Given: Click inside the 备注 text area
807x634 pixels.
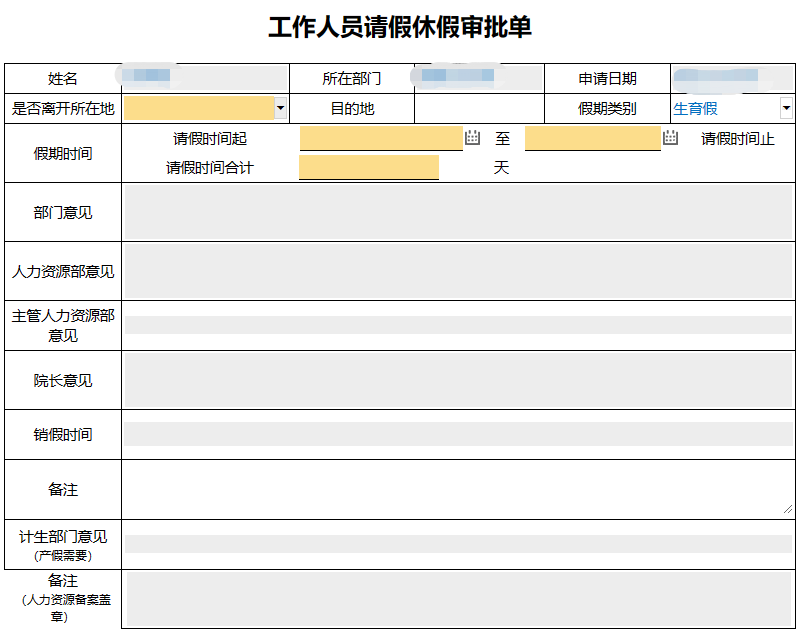Looking at the screenshot, I should click(x=458, y=489).
